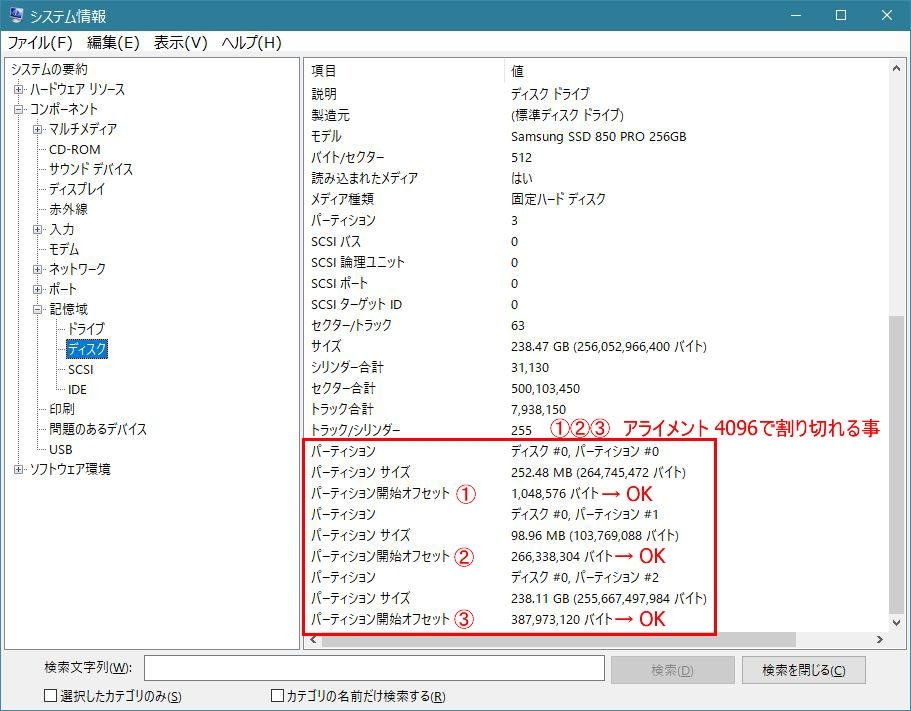
Task: Select the シリンダー合計 value 31,130
Action: (x=530, y=367)
